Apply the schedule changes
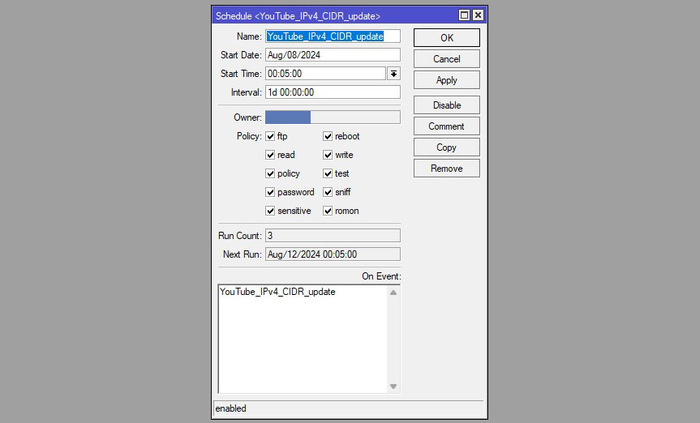Image resolution: width=700 pixels, height=423 pixels. pos(446,80)
